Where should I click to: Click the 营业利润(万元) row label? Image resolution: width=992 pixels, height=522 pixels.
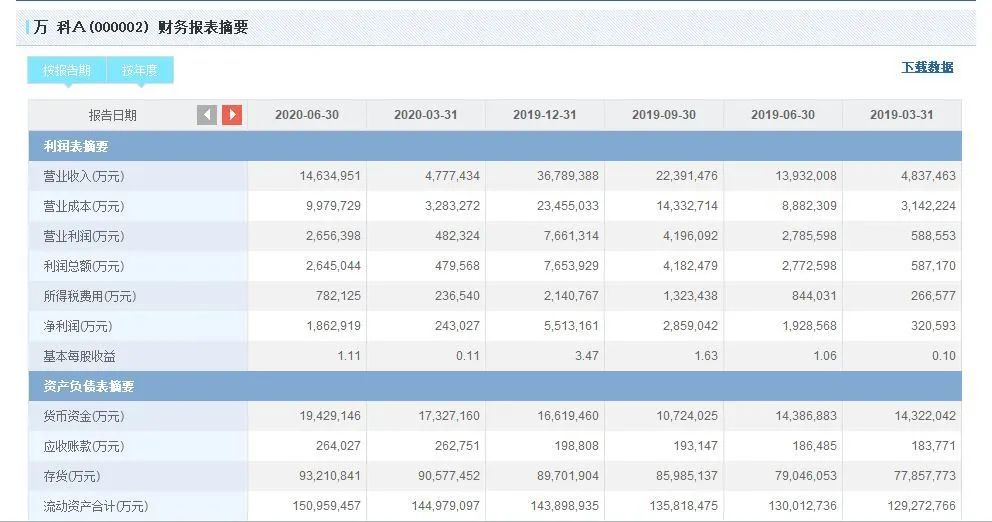point(84,236)
